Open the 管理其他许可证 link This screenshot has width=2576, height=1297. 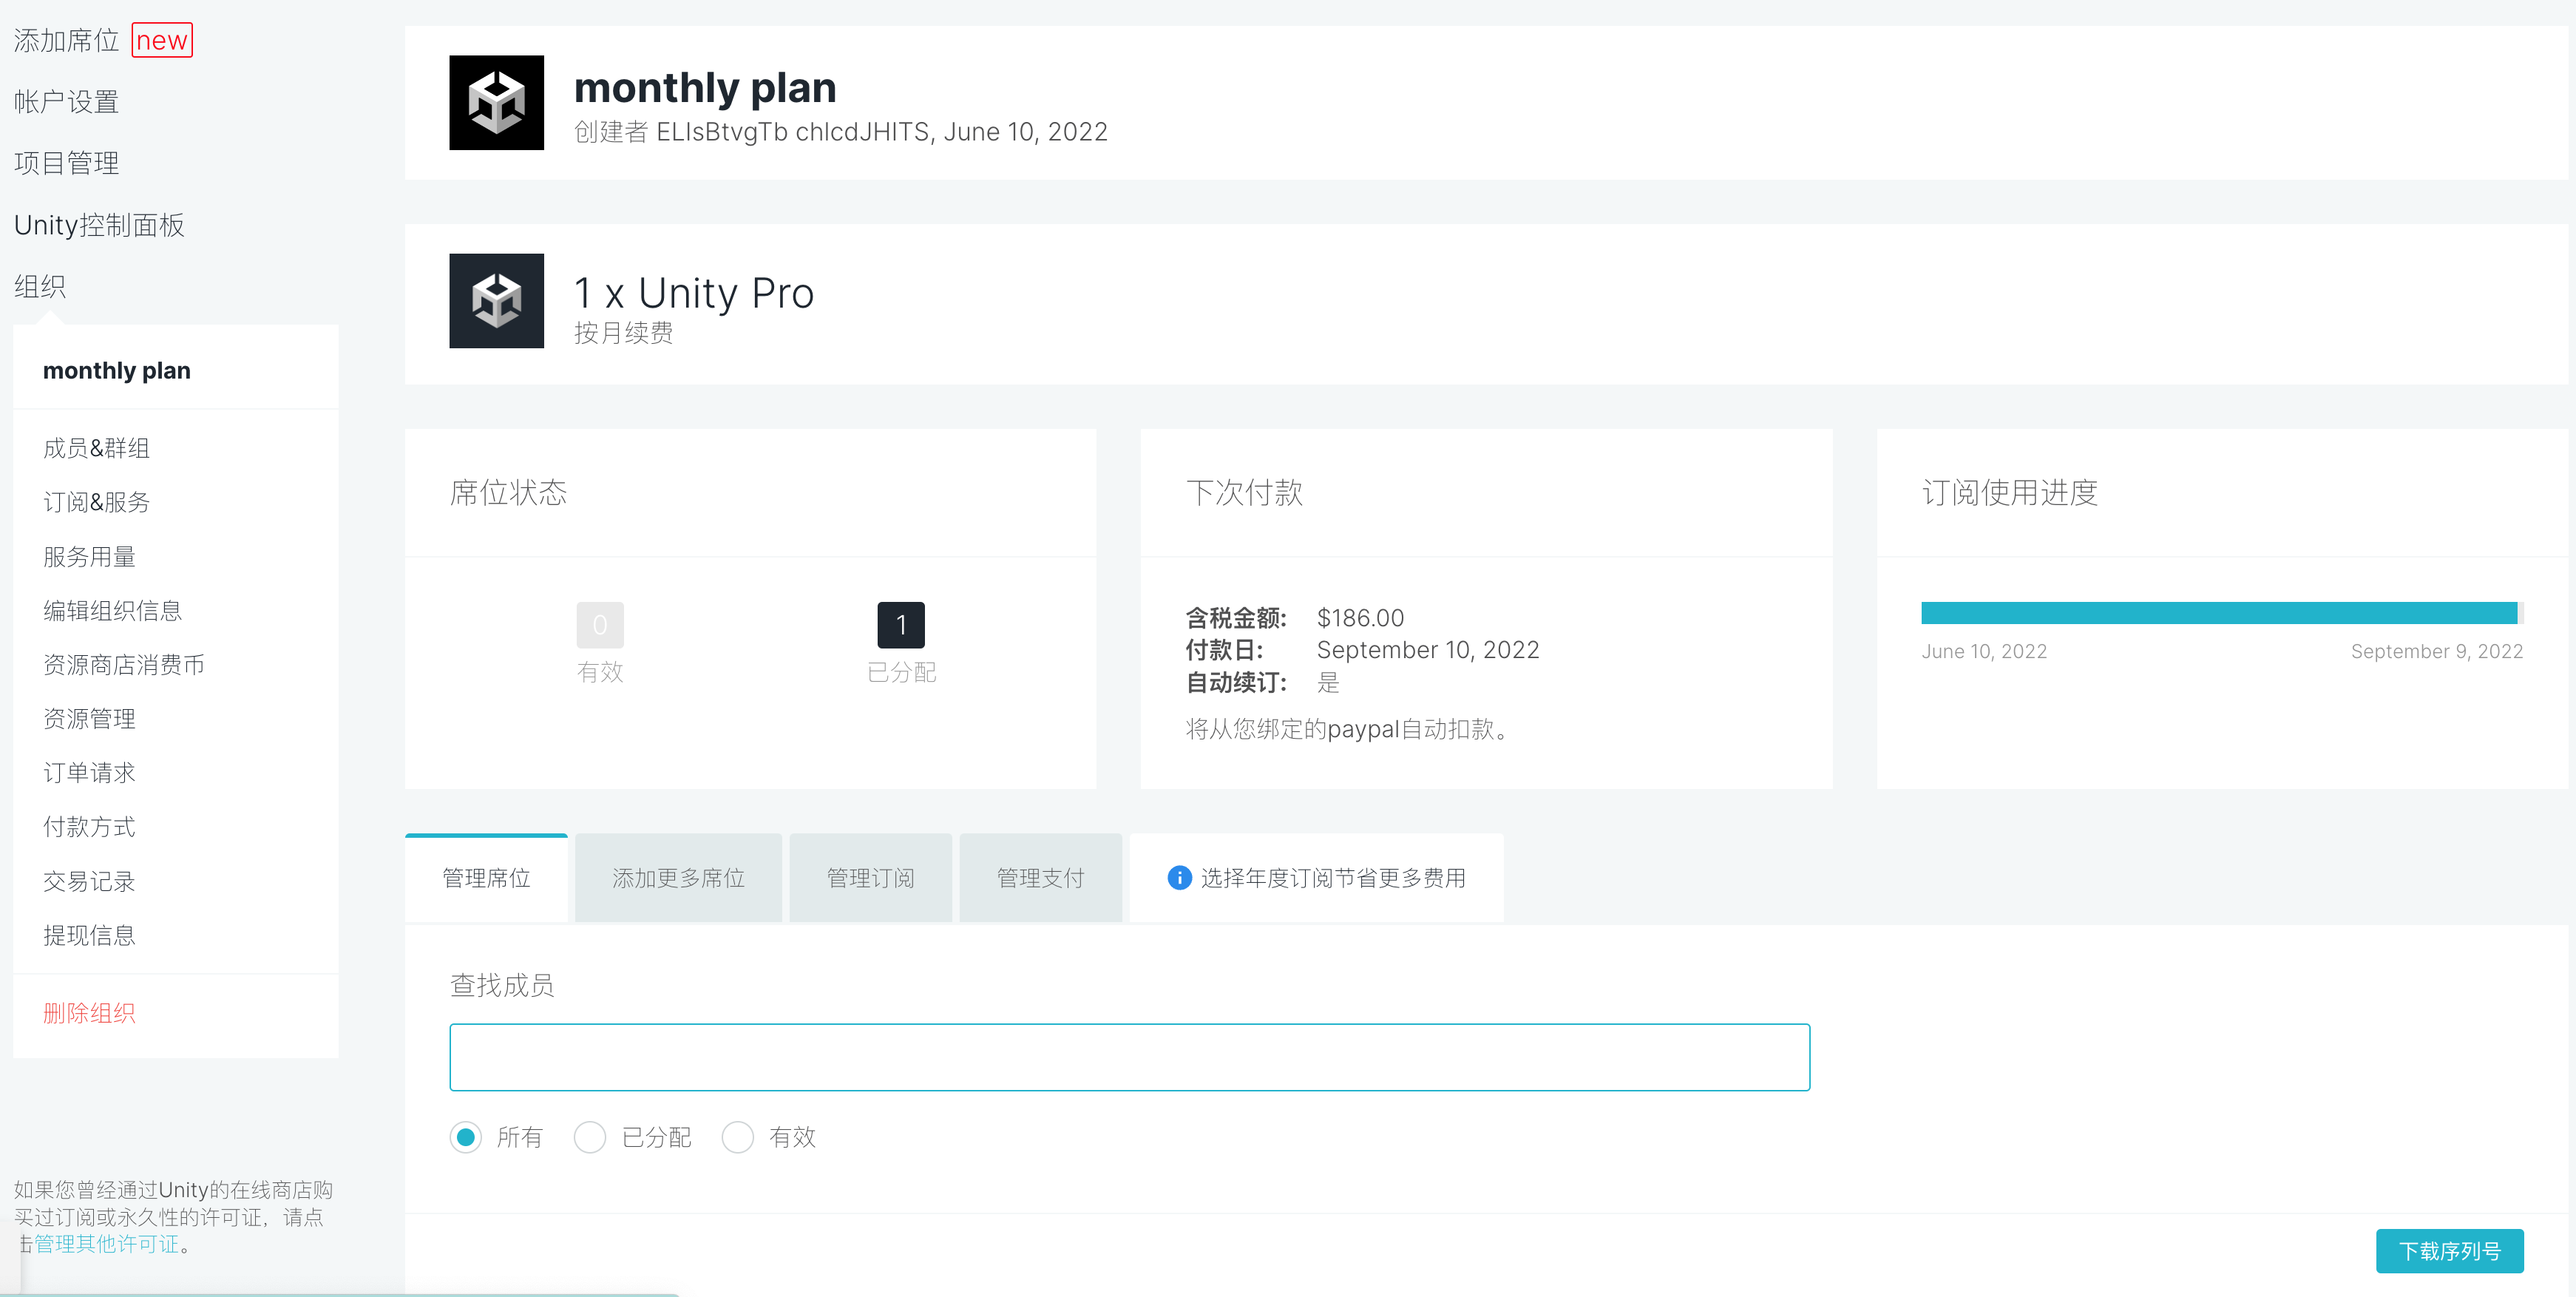coord(107,1244)
